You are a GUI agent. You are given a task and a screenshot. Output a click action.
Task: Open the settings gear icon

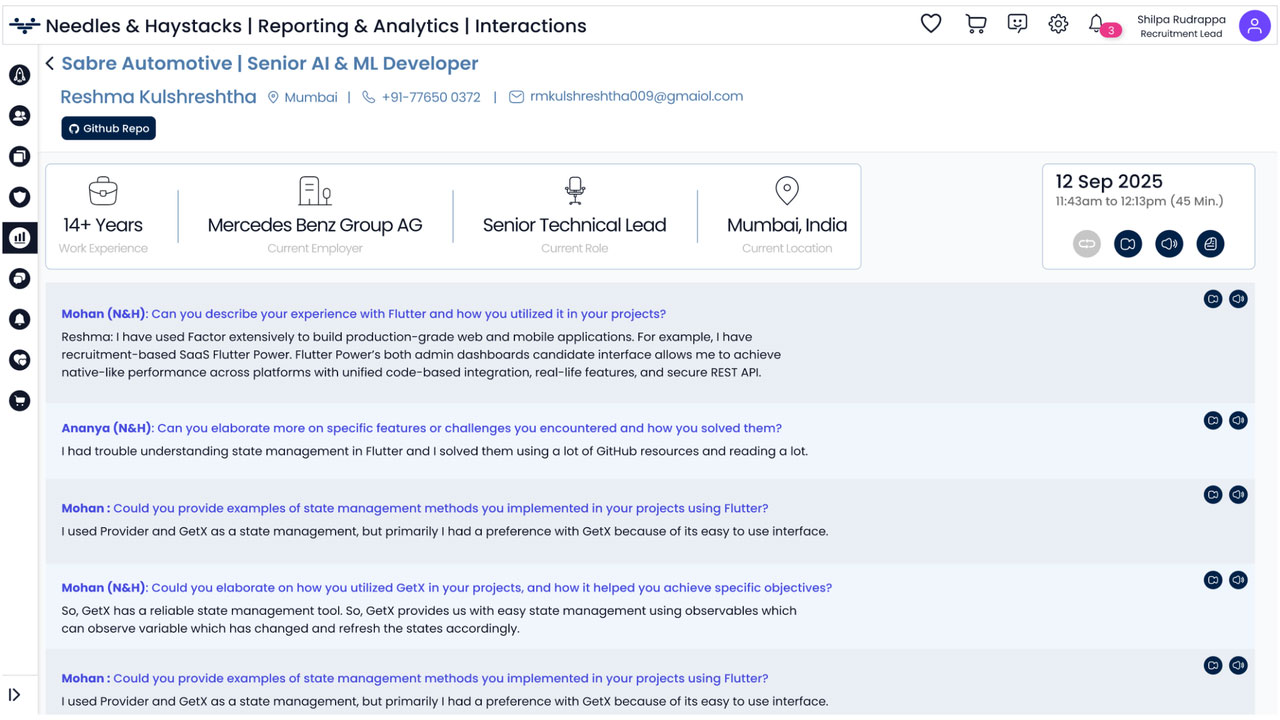click(1058, 24)
